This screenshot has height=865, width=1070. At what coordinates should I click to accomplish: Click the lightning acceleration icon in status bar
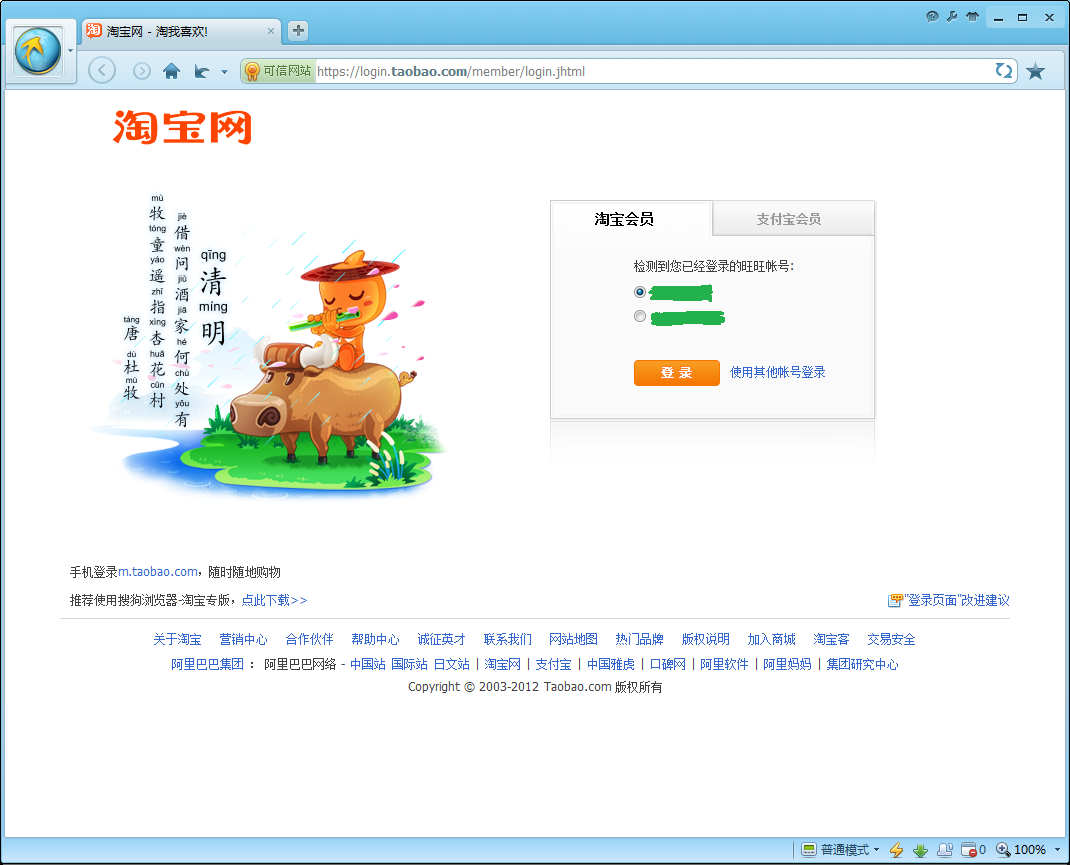point(897,849)
